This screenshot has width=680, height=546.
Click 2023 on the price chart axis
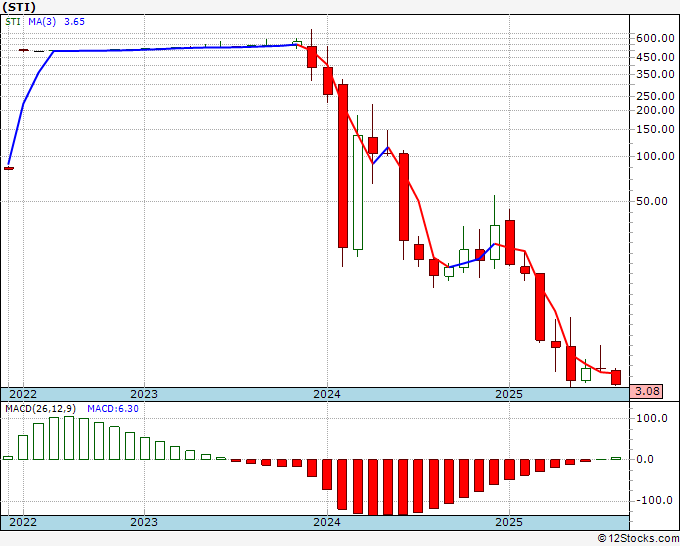(144, 394)
